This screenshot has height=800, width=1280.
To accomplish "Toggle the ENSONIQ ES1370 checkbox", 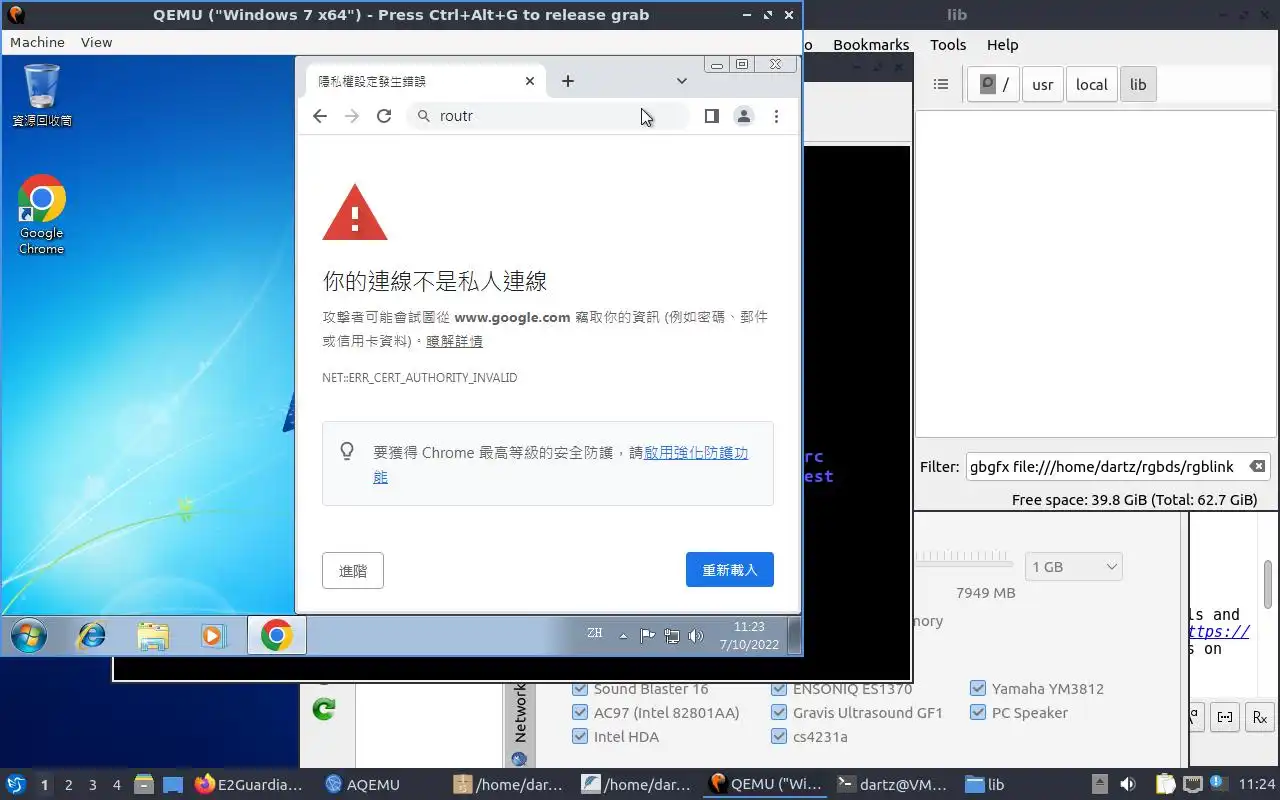I will pos(779,689).
